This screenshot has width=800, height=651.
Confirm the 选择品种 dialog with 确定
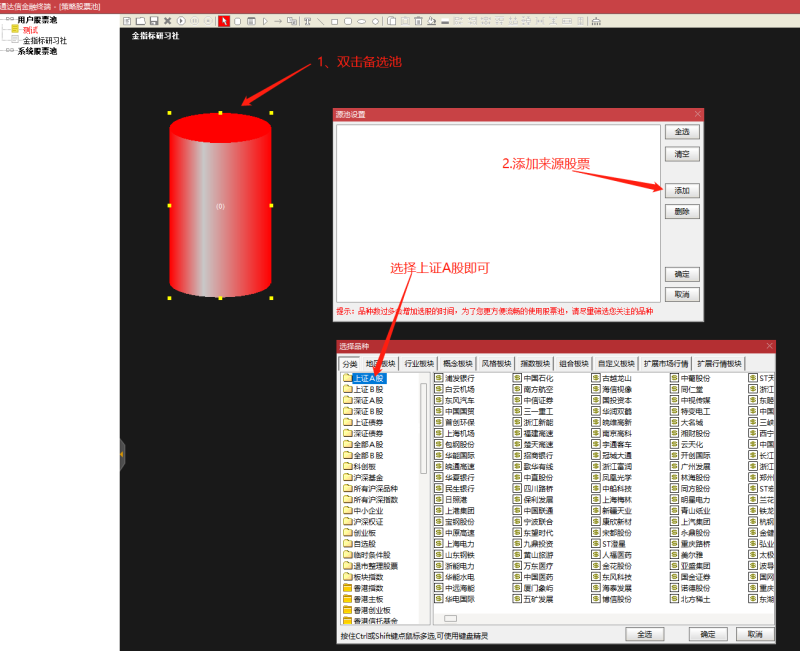(x=708, y=634)
